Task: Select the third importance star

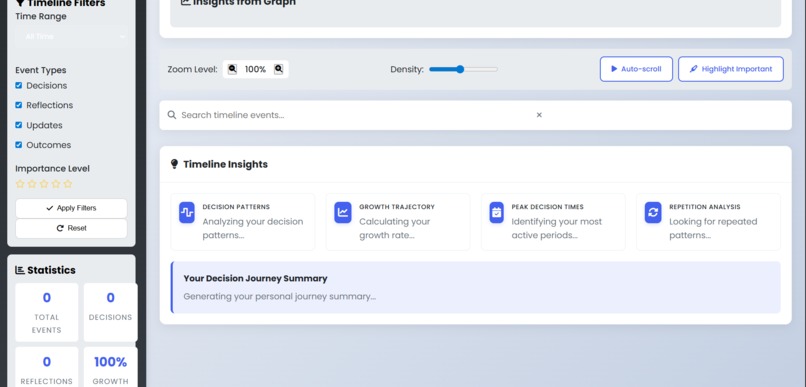Action: 44,183
